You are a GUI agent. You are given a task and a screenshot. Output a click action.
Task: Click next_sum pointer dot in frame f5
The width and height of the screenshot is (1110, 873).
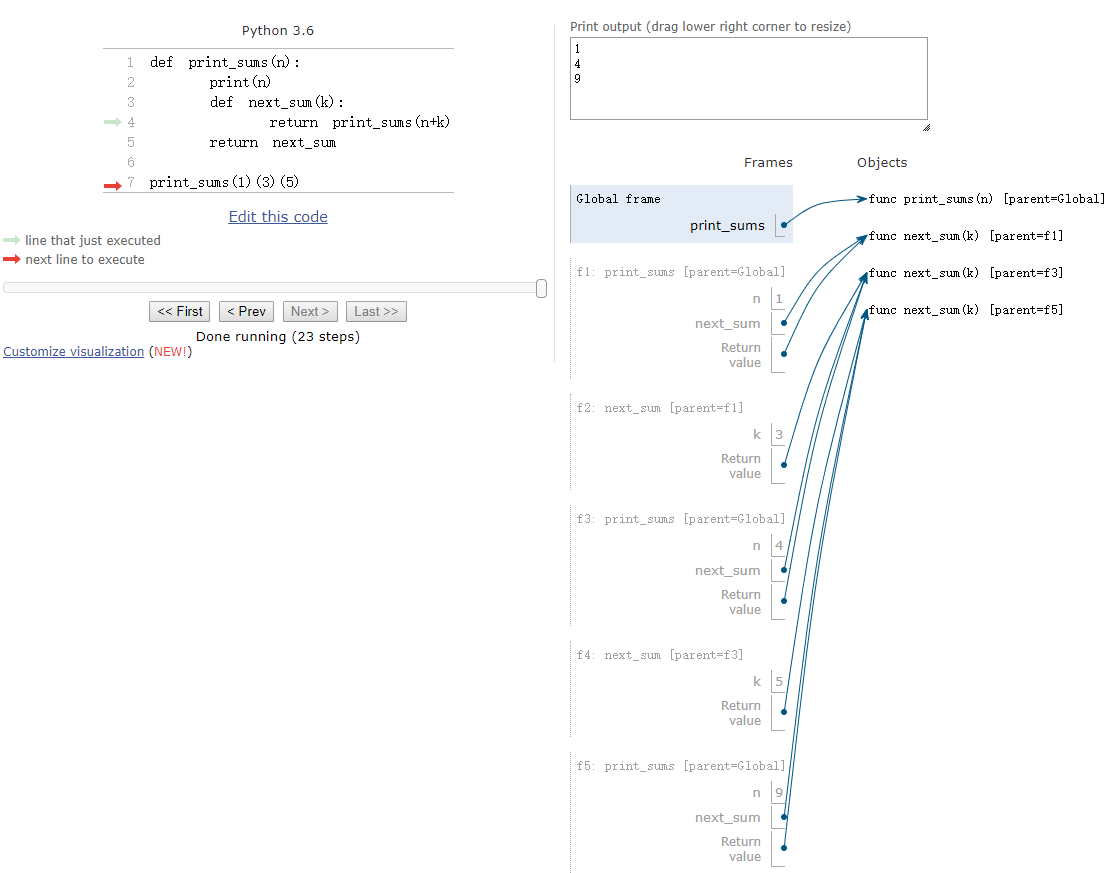[x=784, y=817]
